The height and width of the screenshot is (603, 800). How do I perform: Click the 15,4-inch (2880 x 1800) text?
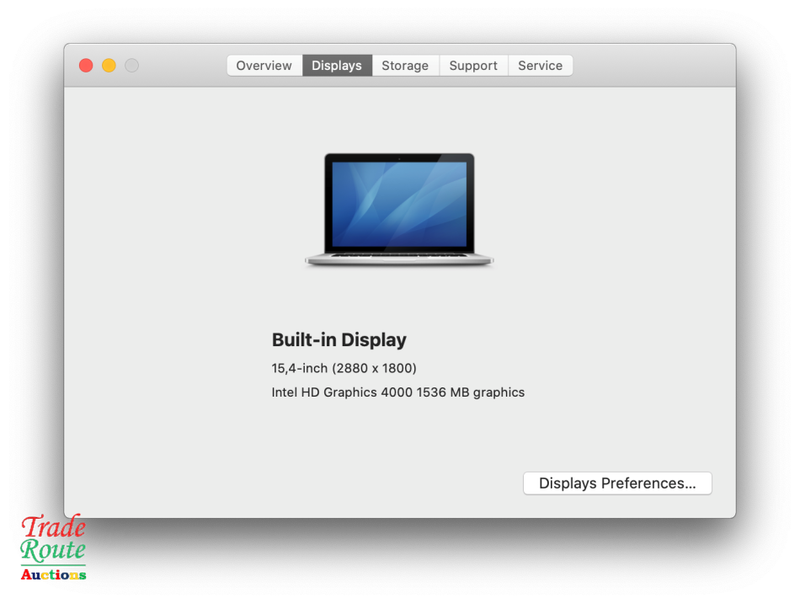pyautogui.click(x=344, y=368)
